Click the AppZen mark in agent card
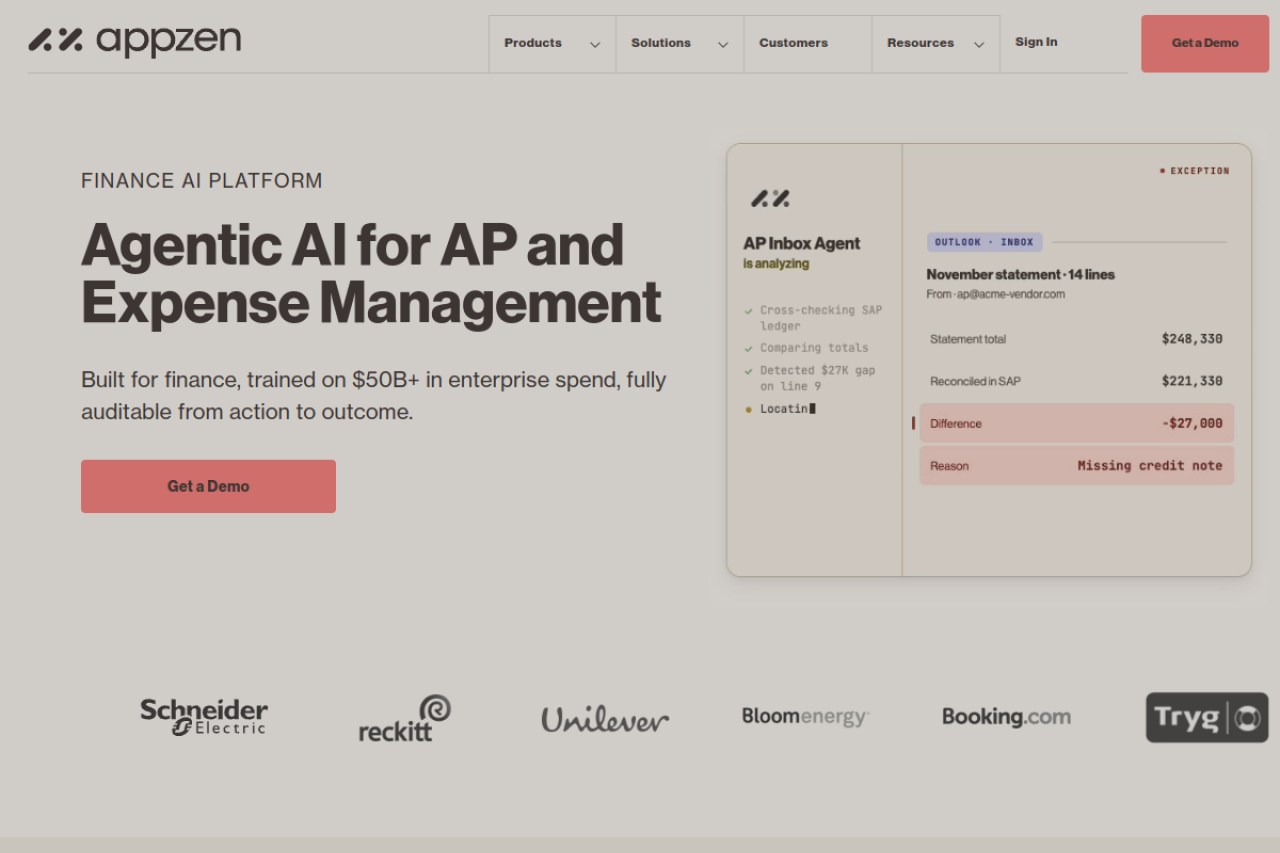Viewport: 1280px width, 853px height. click(x=770, y=198)
